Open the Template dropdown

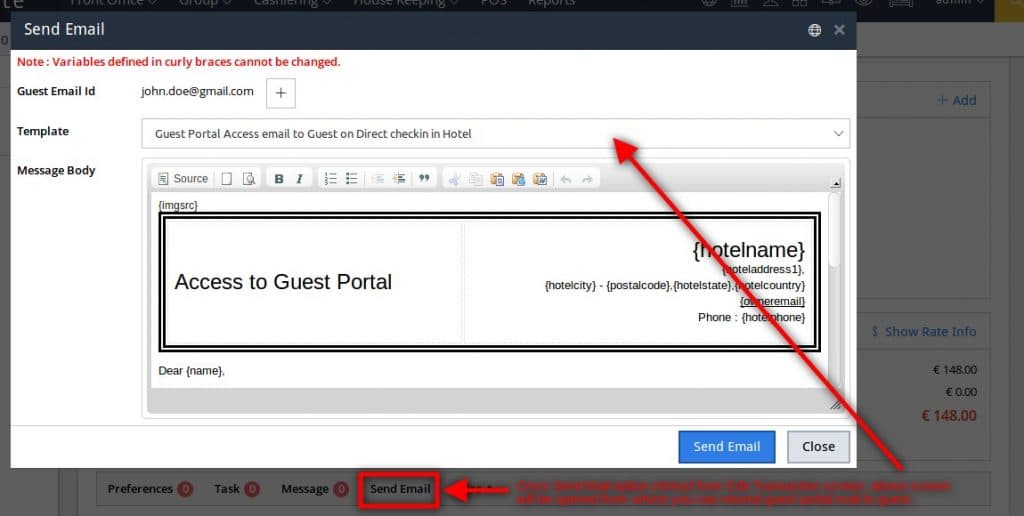click(496, 133)
